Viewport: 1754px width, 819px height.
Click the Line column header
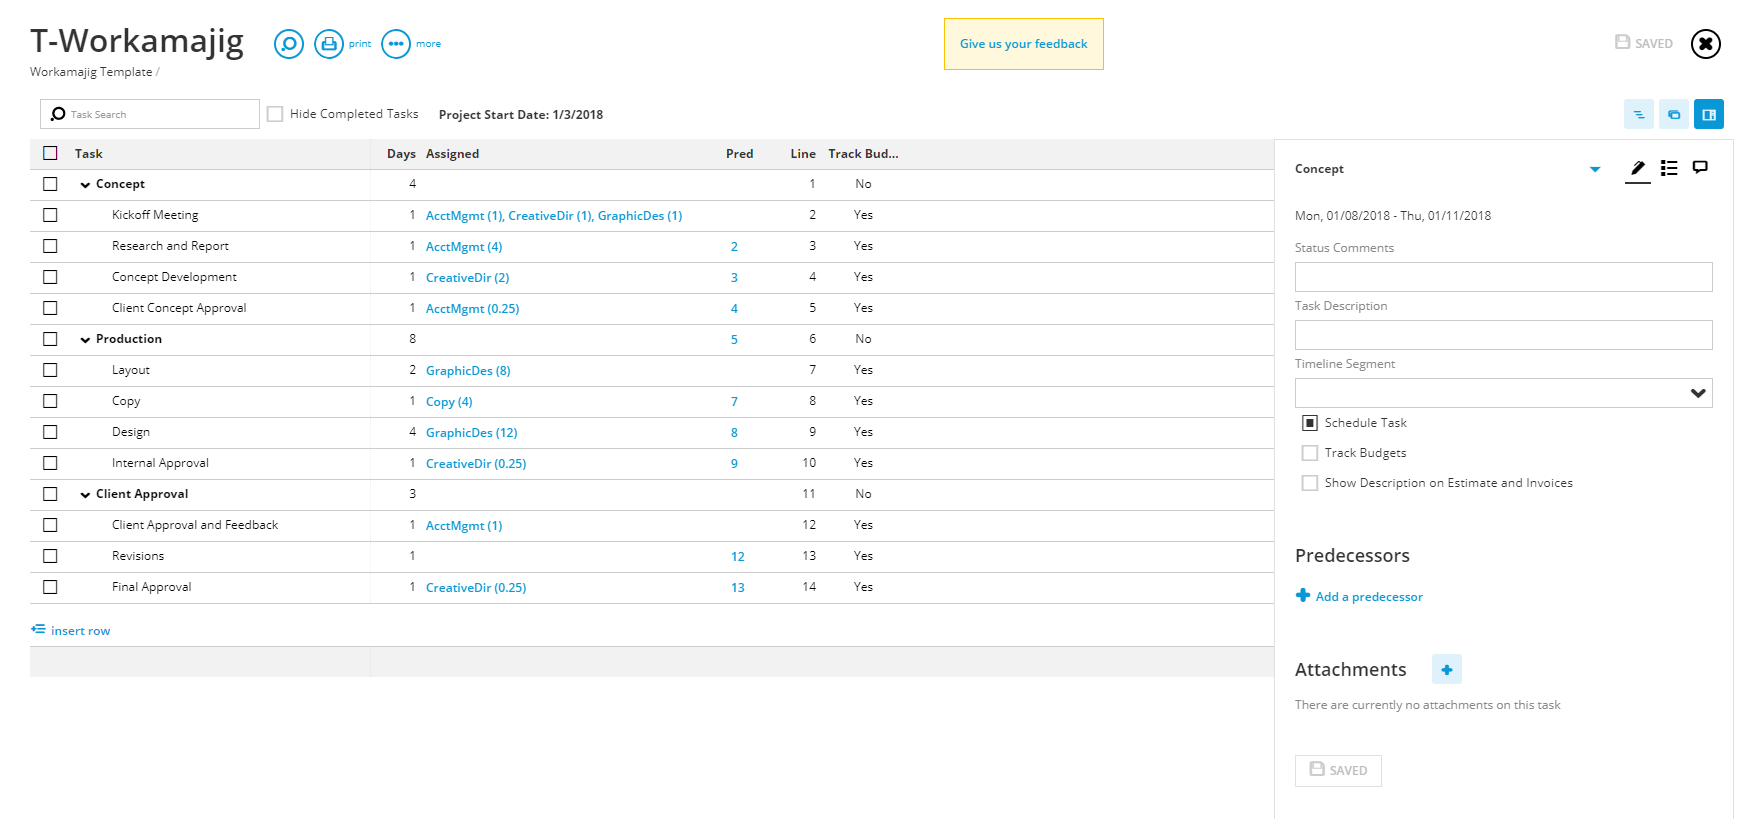point(803,154)
